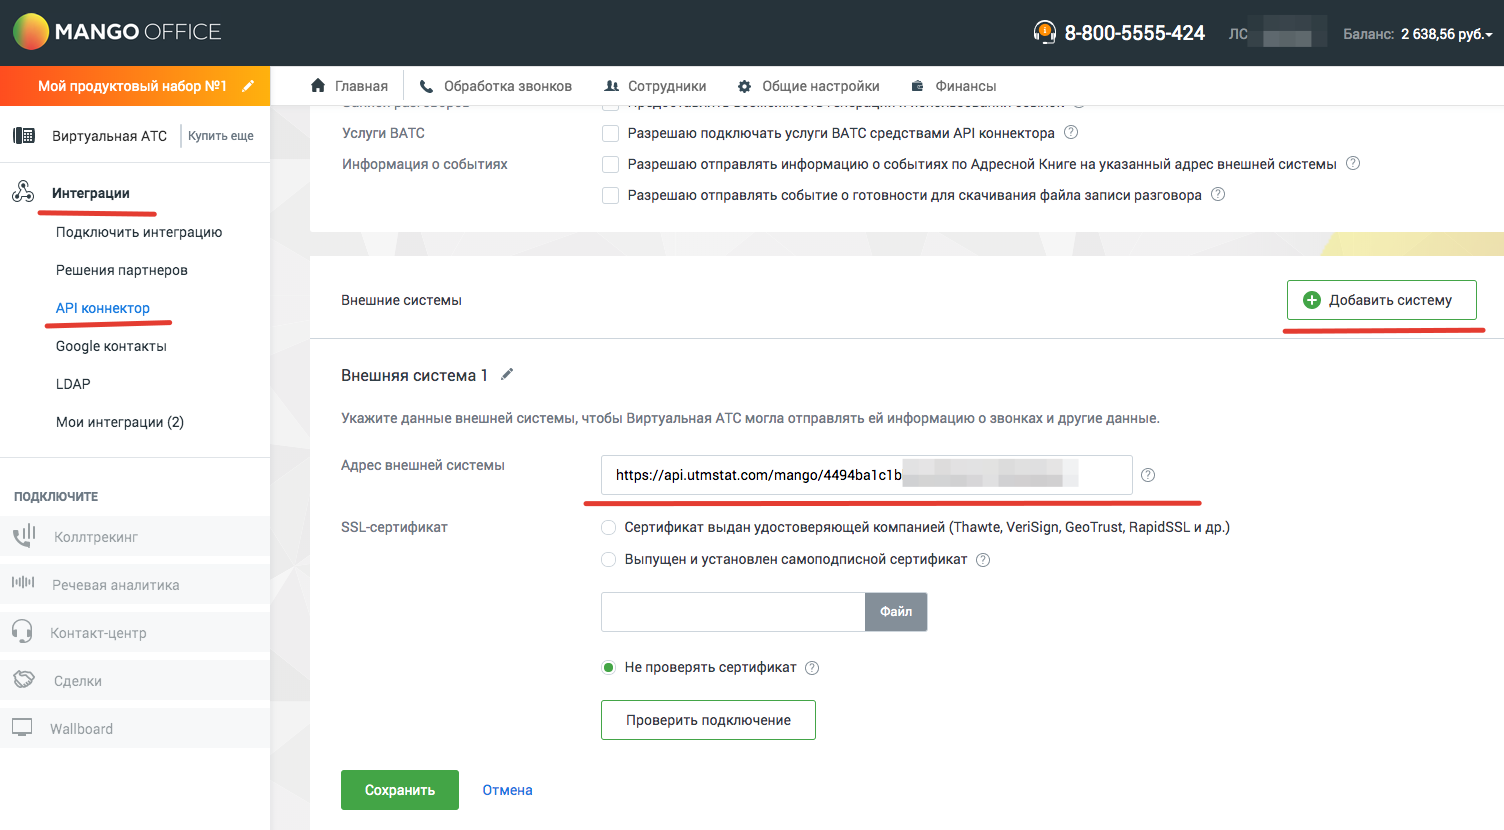
Task: Allow sending Address Book event information
Action: click(610, 164)
